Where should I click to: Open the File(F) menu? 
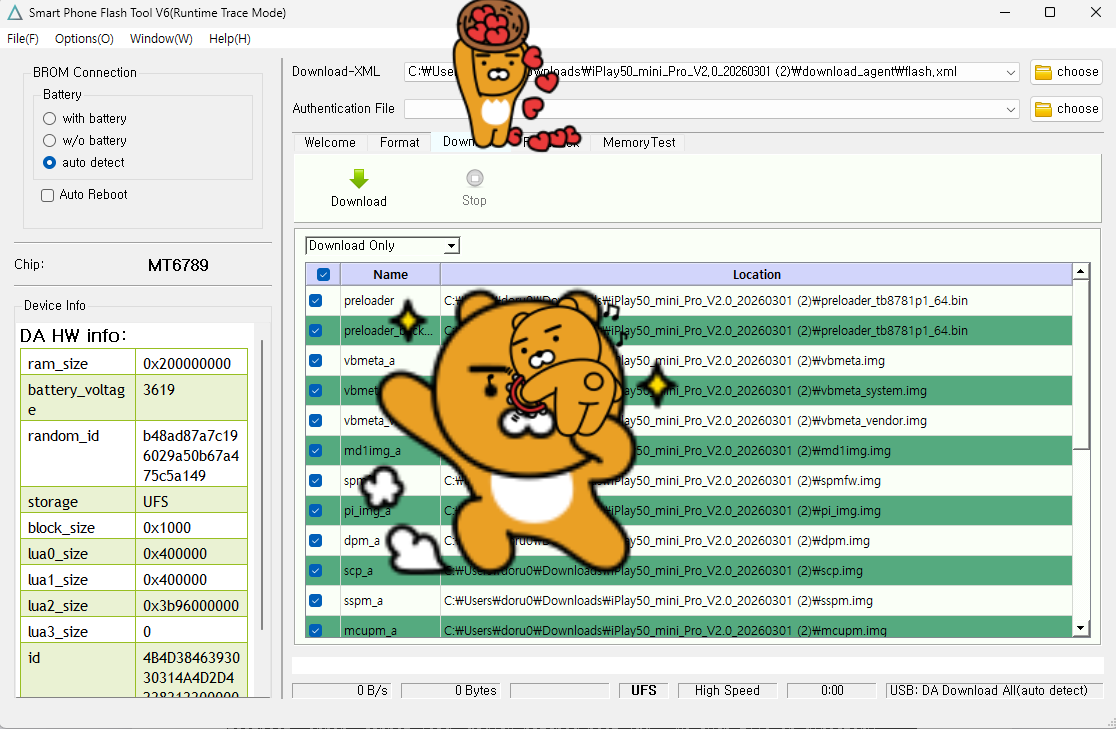[x=23, y=38]
